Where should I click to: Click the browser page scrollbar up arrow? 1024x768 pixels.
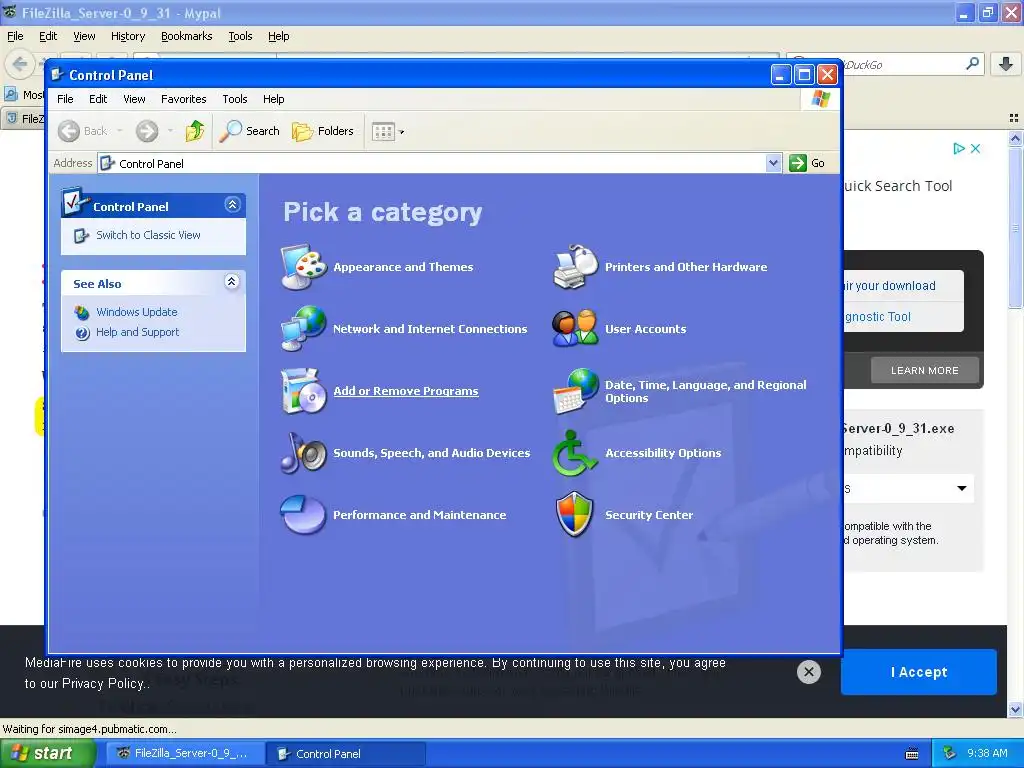pyautogui.click(x=1015, y=138)
